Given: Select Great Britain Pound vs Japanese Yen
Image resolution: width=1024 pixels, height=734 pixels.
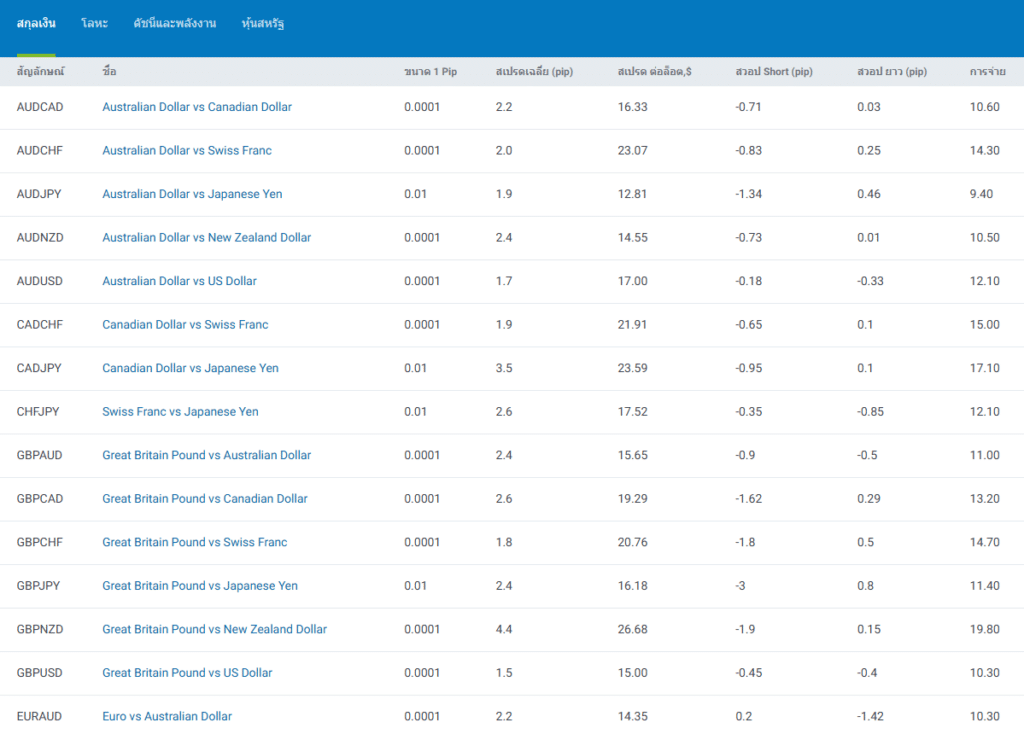Looking at the screenshot, I should [199, 586].
